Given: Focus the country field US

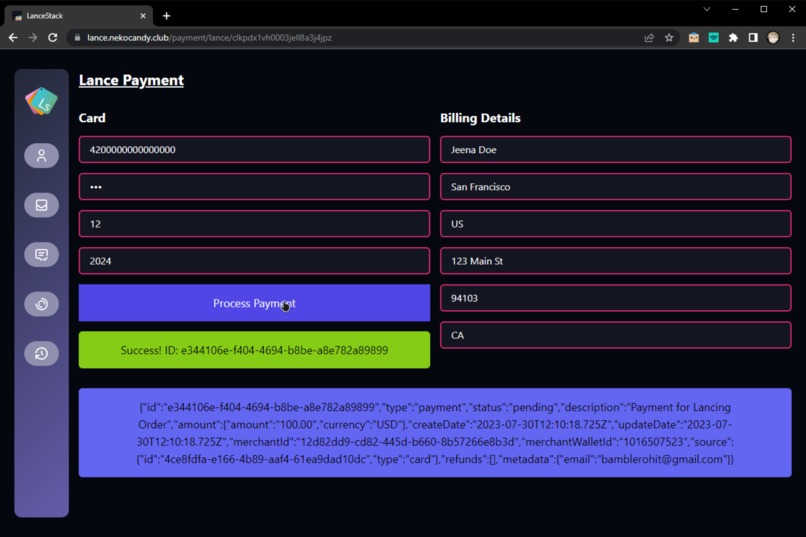Looking at the screenshot, I should click(x=616, y=224).
